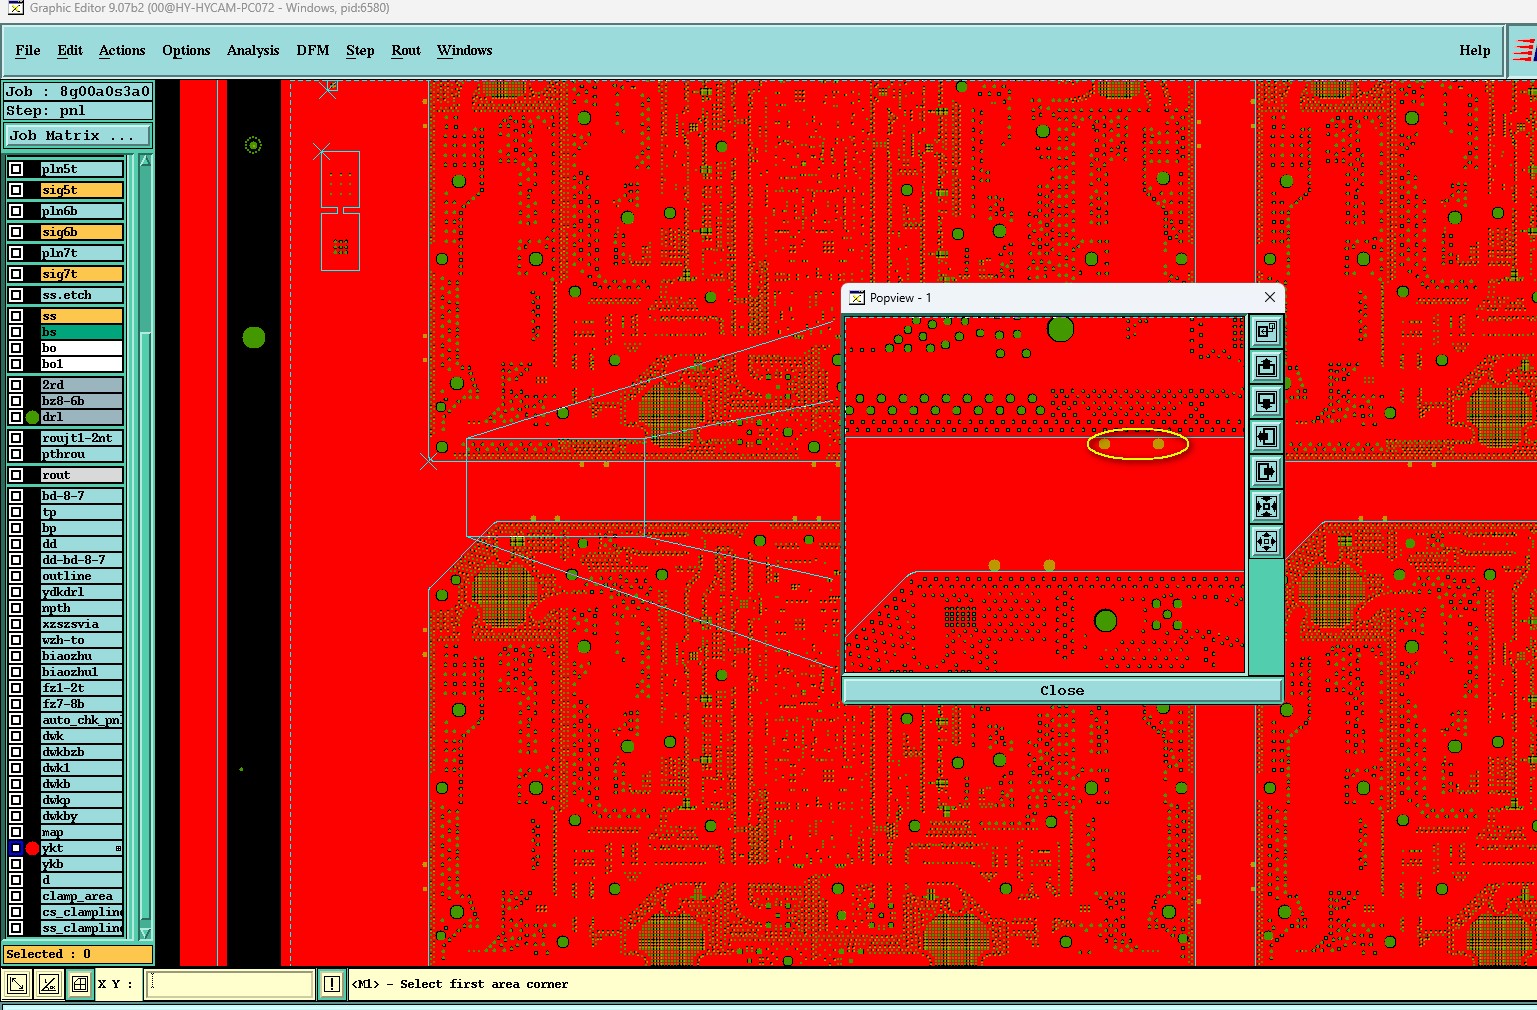Click the pan-down icon in Popview
Viewport: 1537px width, 1010px height.
[x=1266, y=401]
